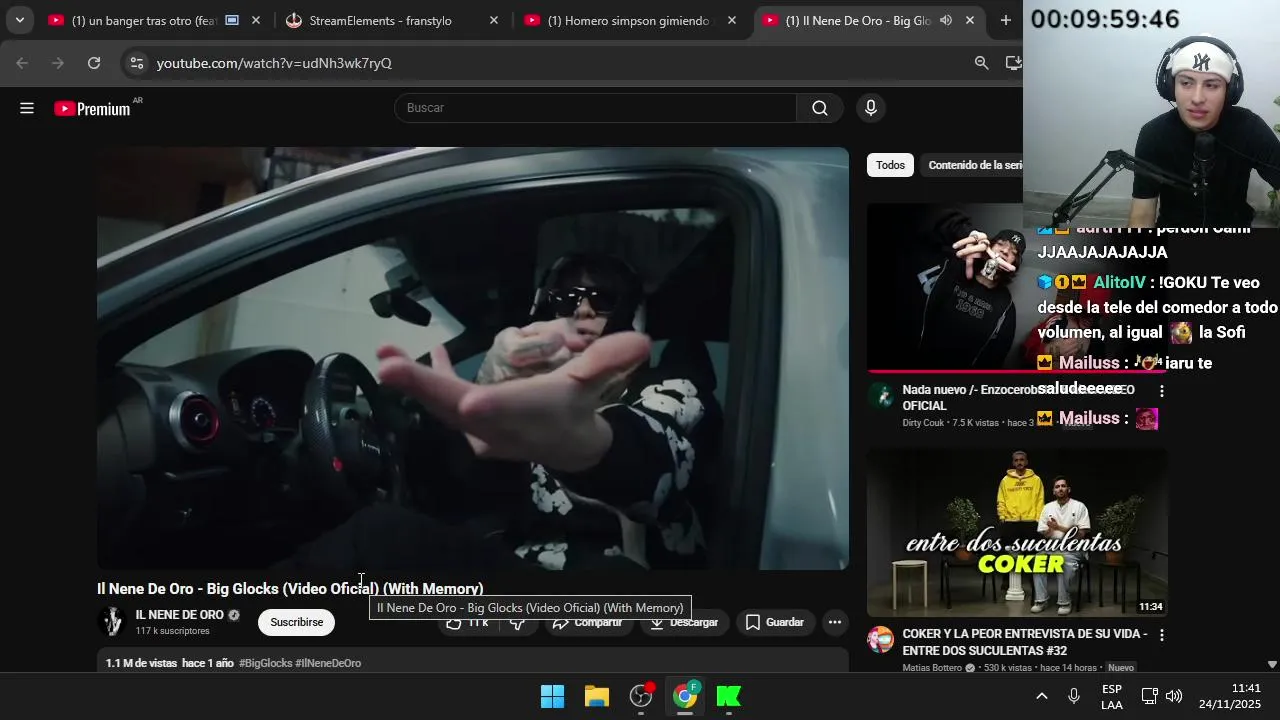Screen dimensions: 1280x720
Task: Go to YouTube Premium home logo
Action: (x=92, y=108)
